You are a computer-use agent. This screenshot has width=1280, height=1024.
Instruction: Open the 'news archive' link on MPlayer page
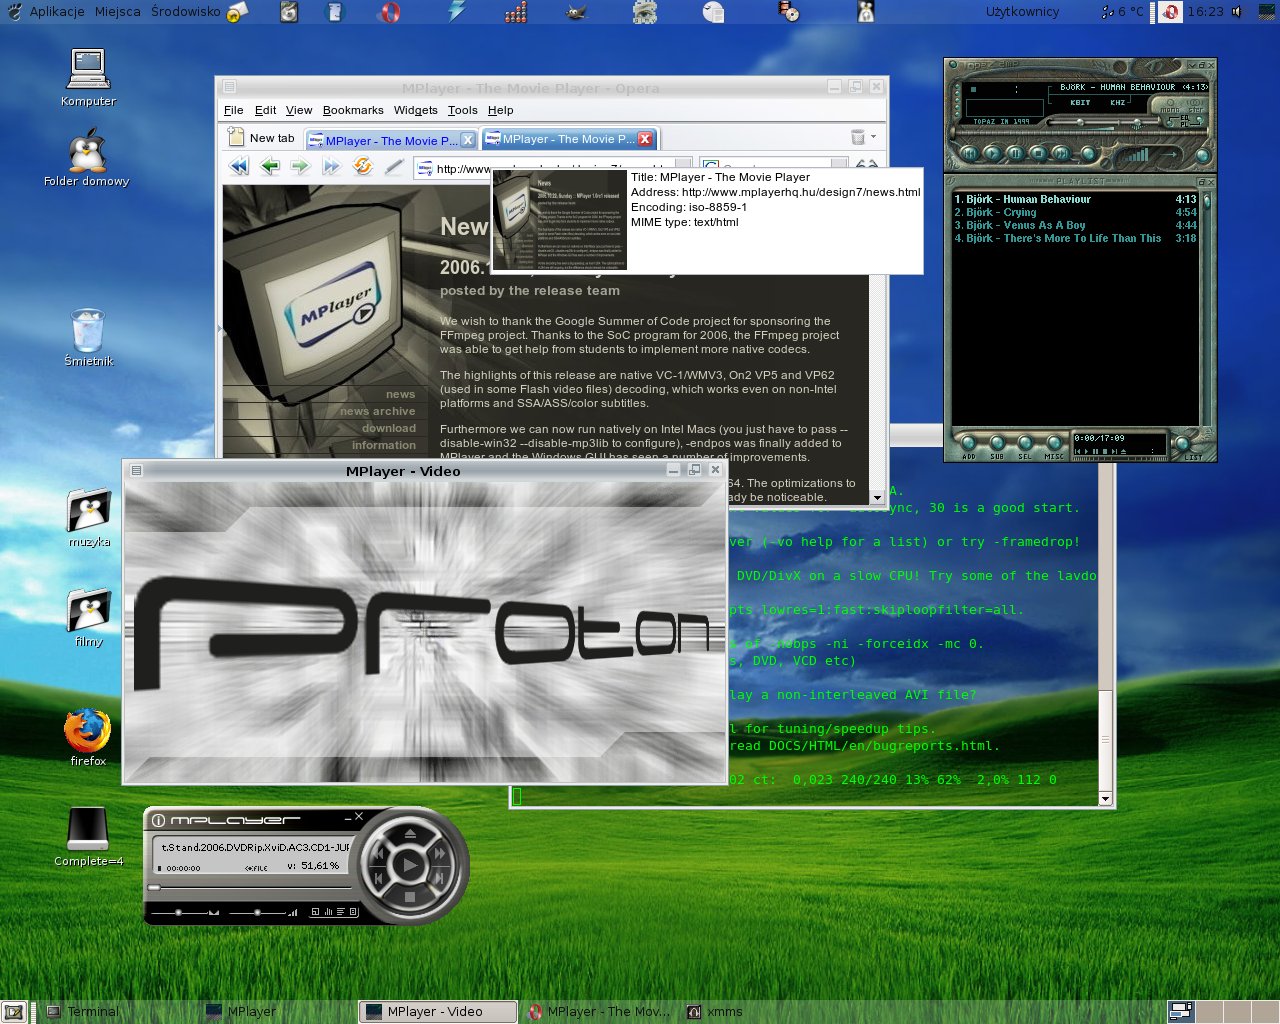[377, 411]
